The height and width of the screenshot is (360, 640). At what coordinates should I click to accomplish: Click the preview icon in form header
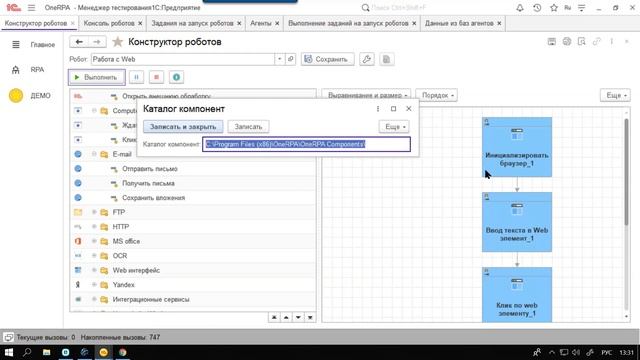pyautogui.click(x=582, y=41)
